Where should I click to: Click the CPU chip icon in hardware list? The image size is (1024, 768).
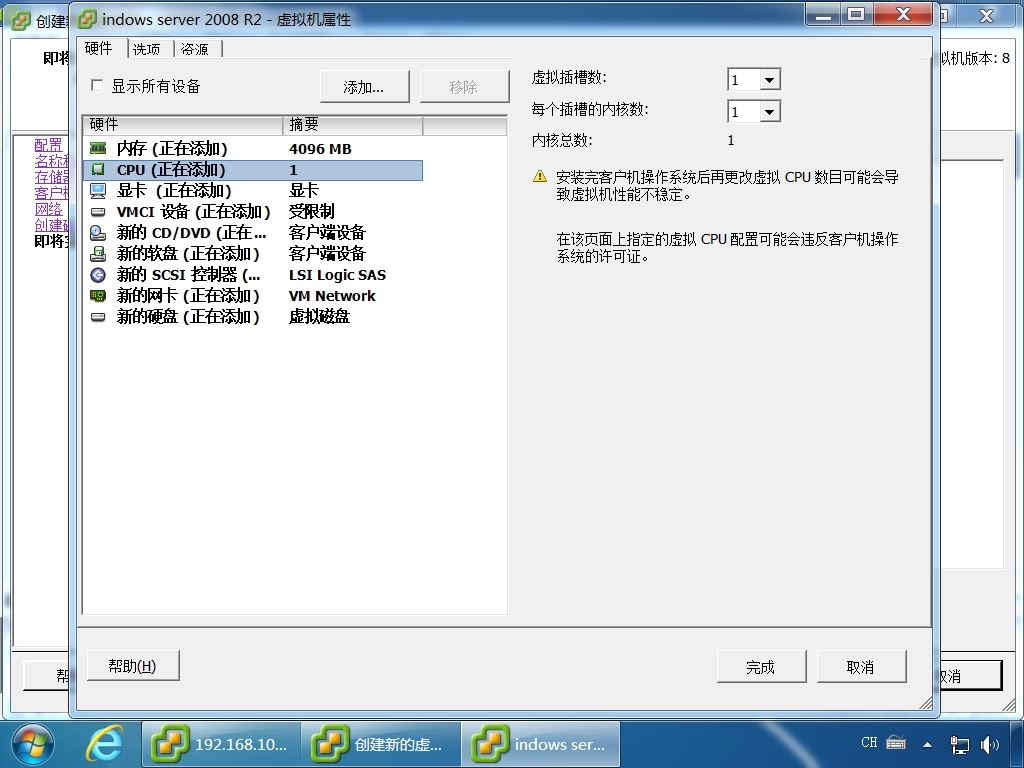click(98, 170)
